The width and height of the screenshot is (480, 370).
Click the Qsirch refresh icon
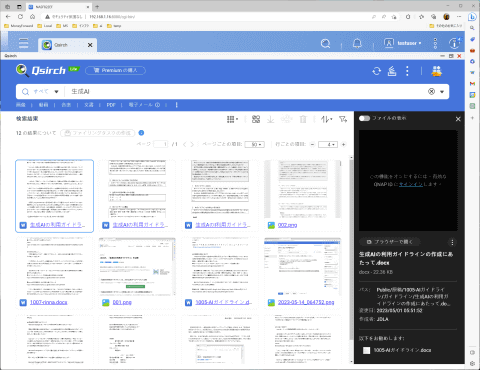(x=377, y=71)
